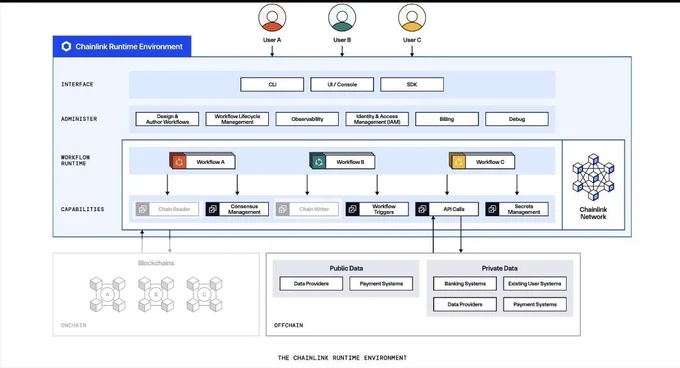Click the Public Data heading
680x368 pixels.
coord(346,268)
